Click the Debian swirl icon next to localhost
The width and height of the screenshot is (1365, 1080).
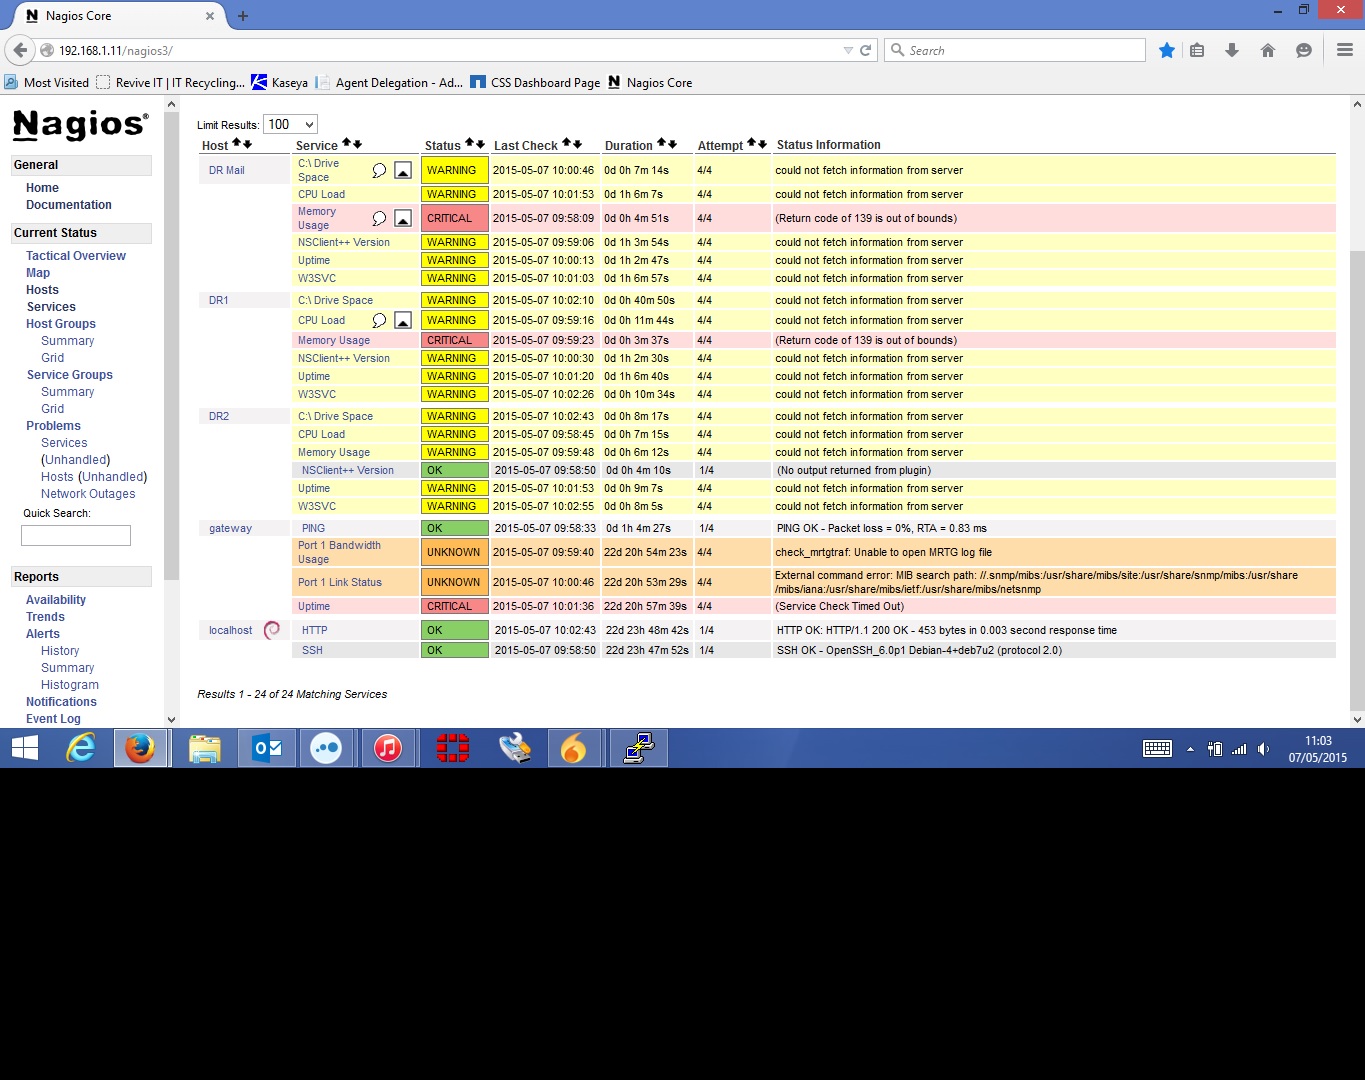[x=272, y=630]
